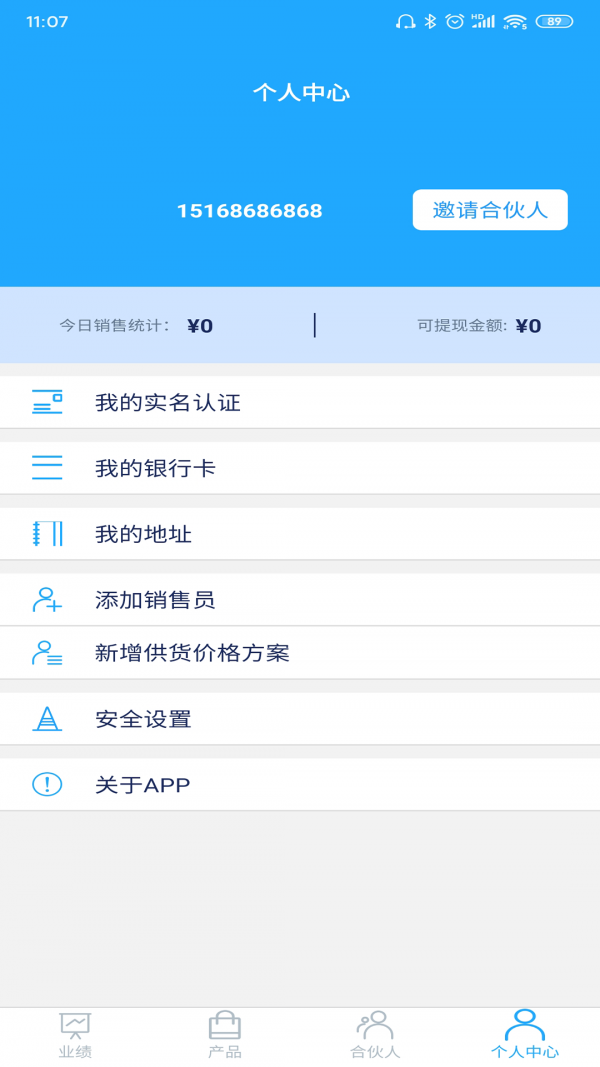Screen dimensions: 600x1067
Task: Tap the 今日销售统计 label
Action: tap(115, 325)
